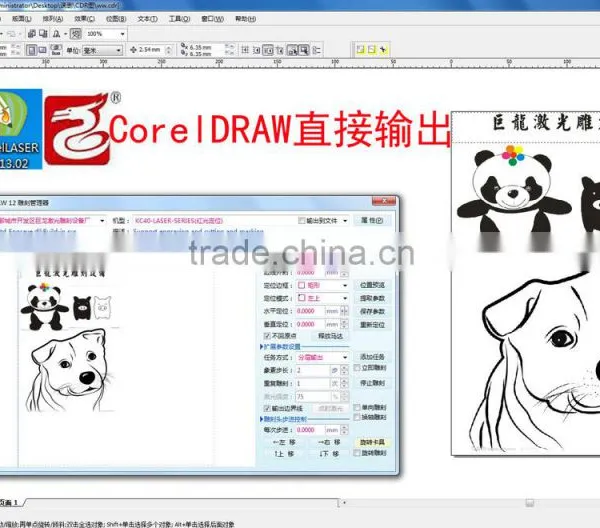The height and width of the screenshot is (528, 600).
Task: Click the Export icon in standard toolbar
Action: pos(44,34)
